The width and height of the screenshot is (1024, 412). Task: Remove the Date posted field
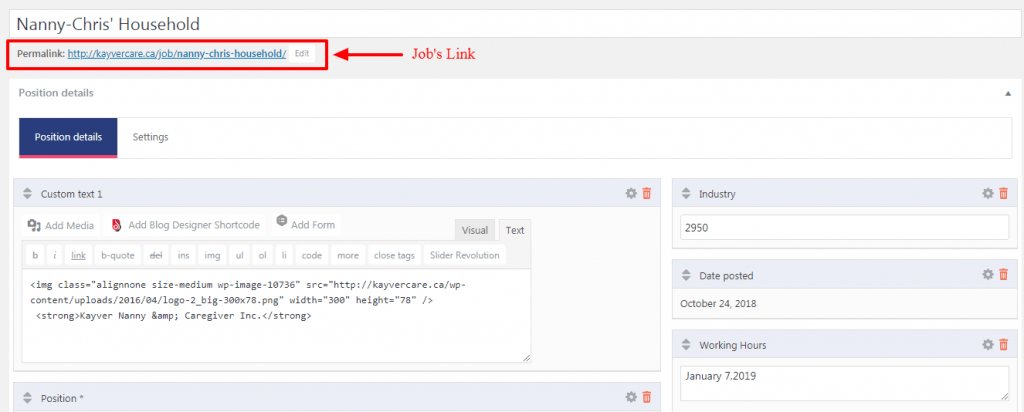coord(1004,275)
